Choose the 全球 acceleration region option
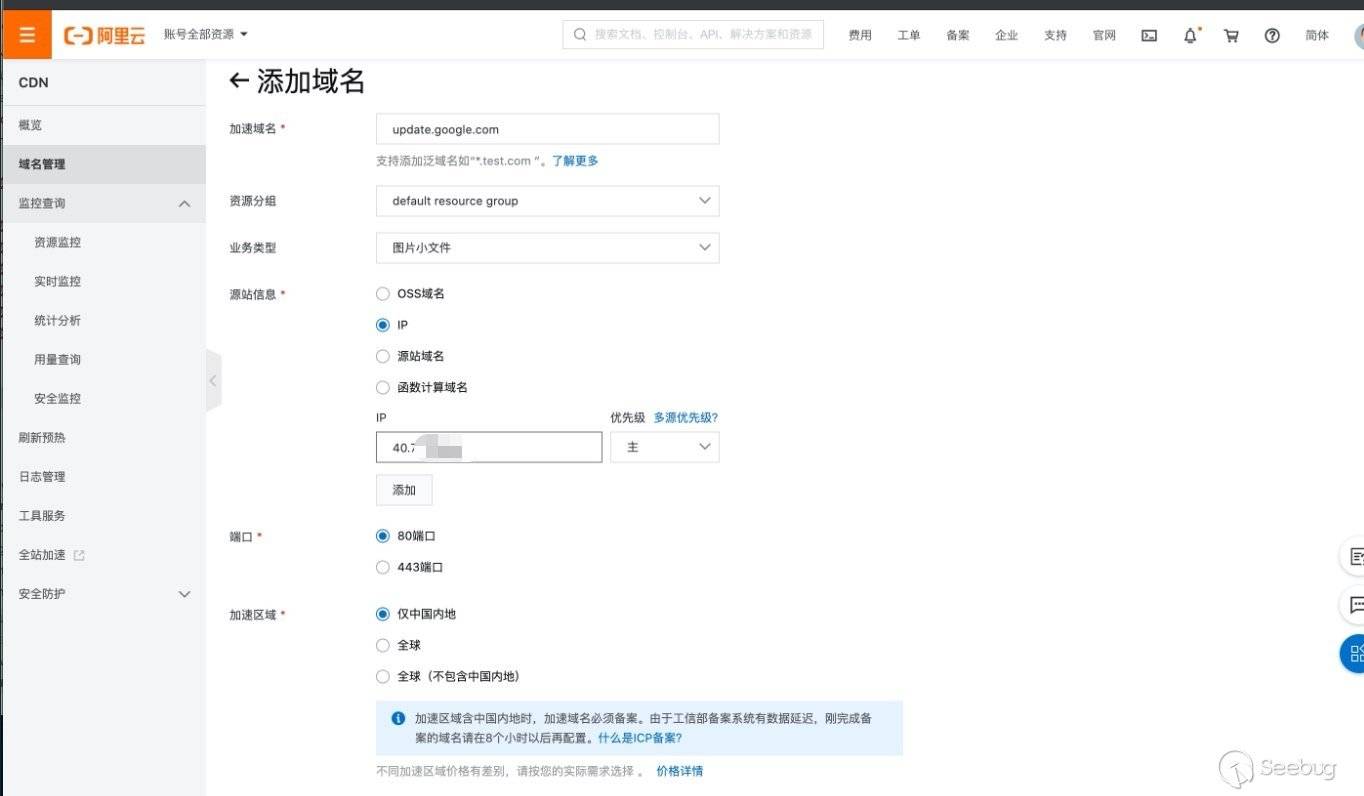This screenshot has width=1364, height=796. pyautogui.click(x=383, y=645)
